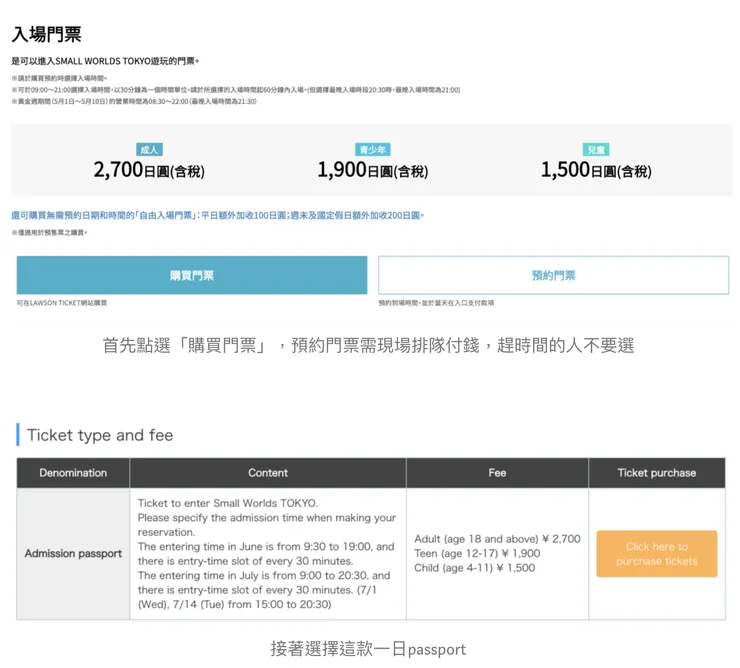Click the 'Adult (age 18 and above) ¥ 2,700' line
Image resolution: width=740 pixels, height=668 pixels.
tap(497, 539)
